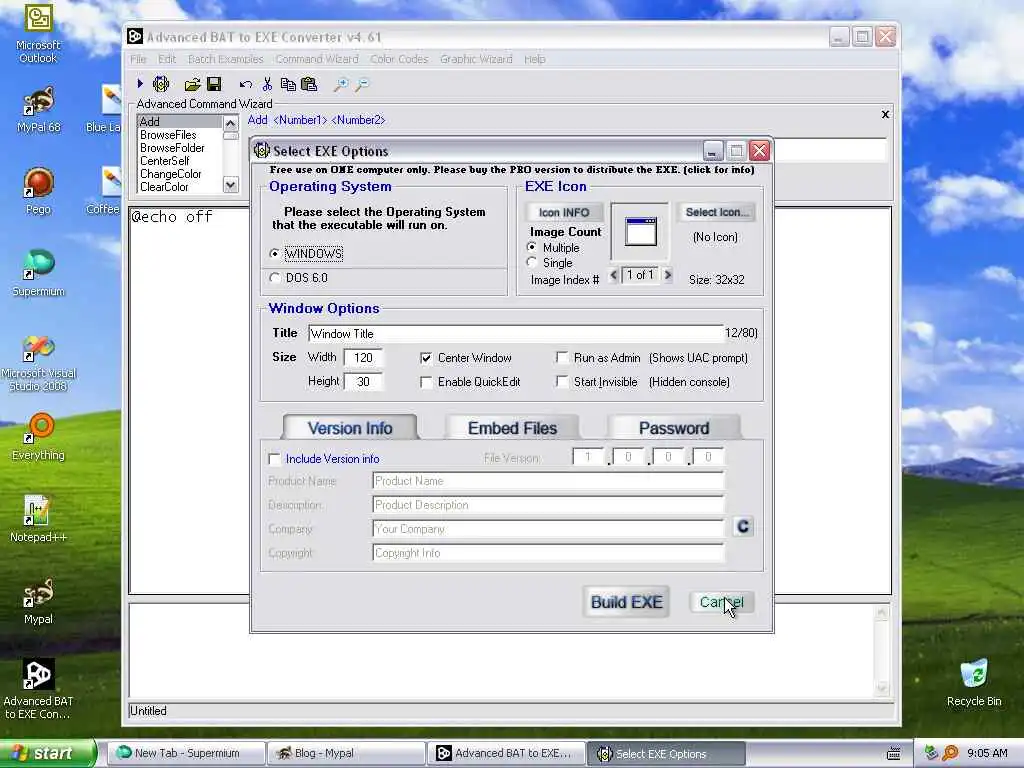Click the Microsoft Outlook desktop icon
Viewport: 1024px width, 768px height.
click(38, 34)
